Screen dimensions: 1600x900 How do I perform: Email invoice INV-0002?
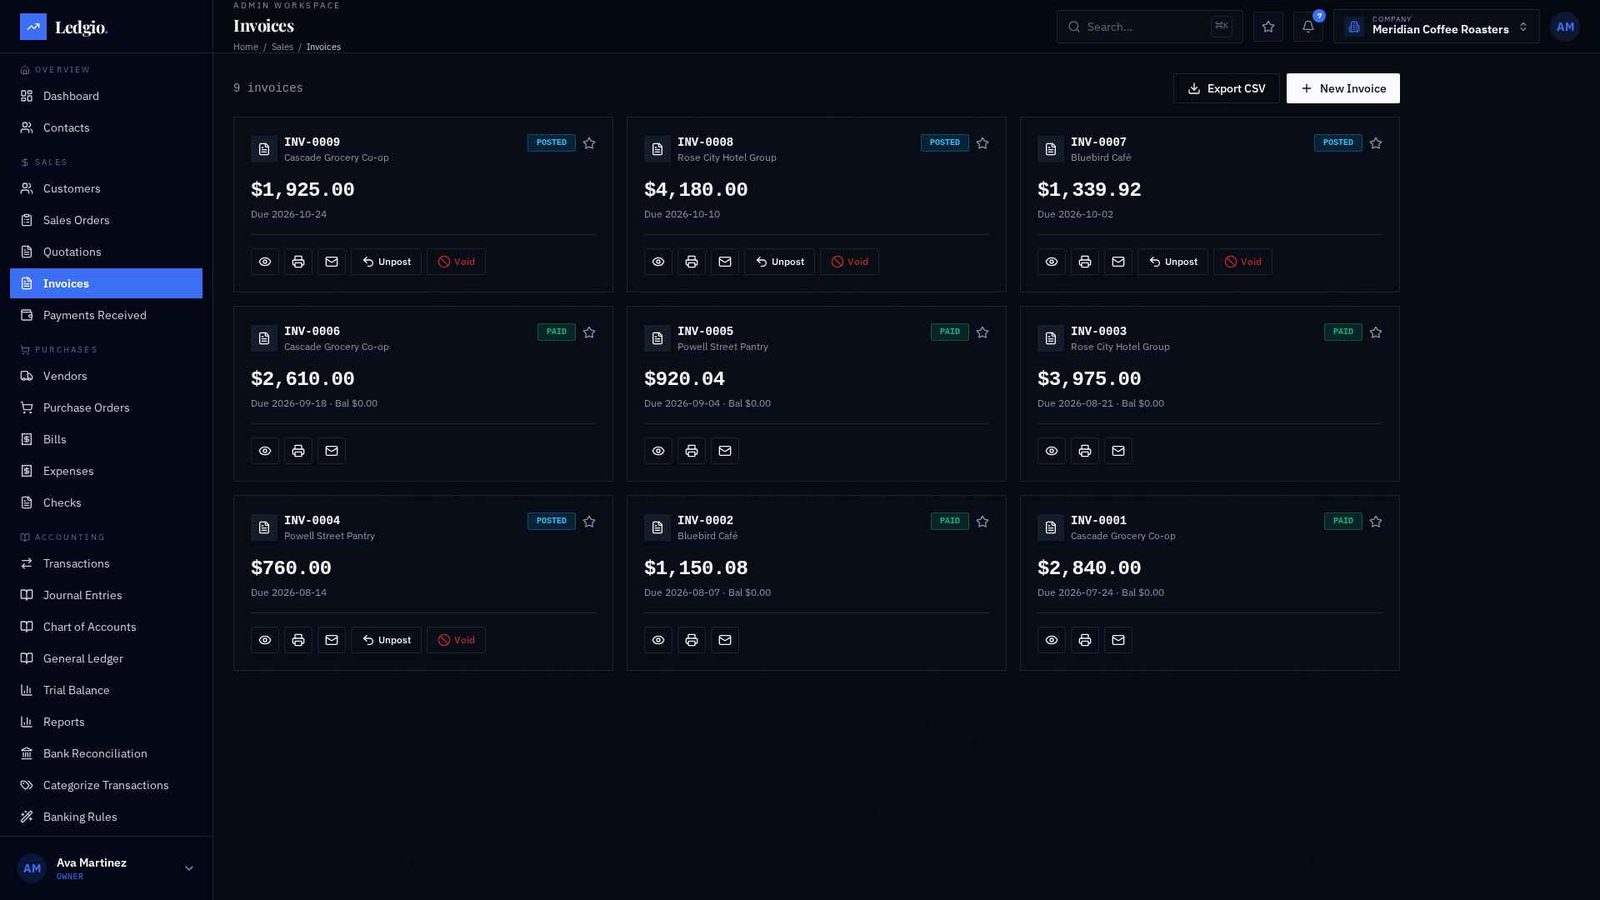tap(725, 640)
